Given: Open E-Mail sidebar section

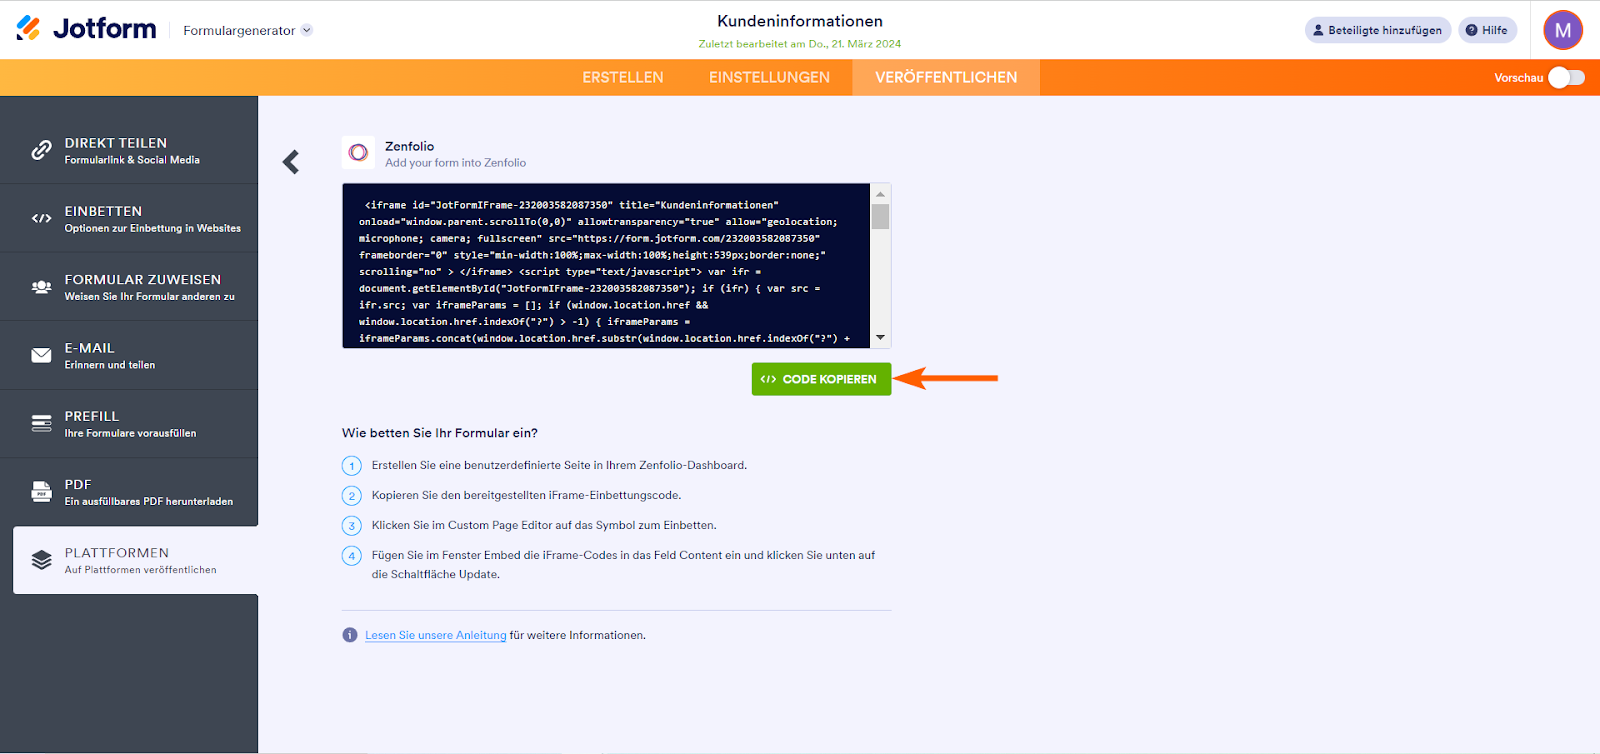Looking at the screenshot, I should tap(129, 355).
